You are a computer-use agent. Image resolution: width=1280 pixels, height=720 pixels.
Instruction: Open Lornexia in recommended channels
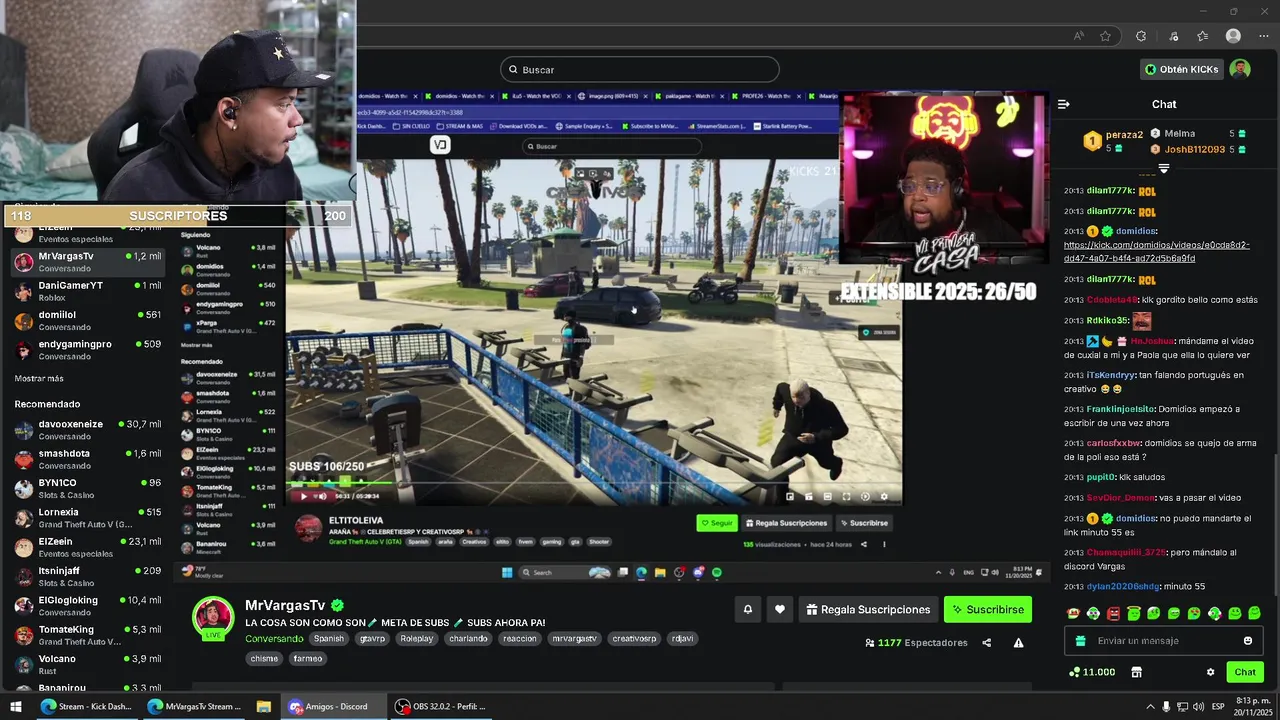(x=88, y=518)
